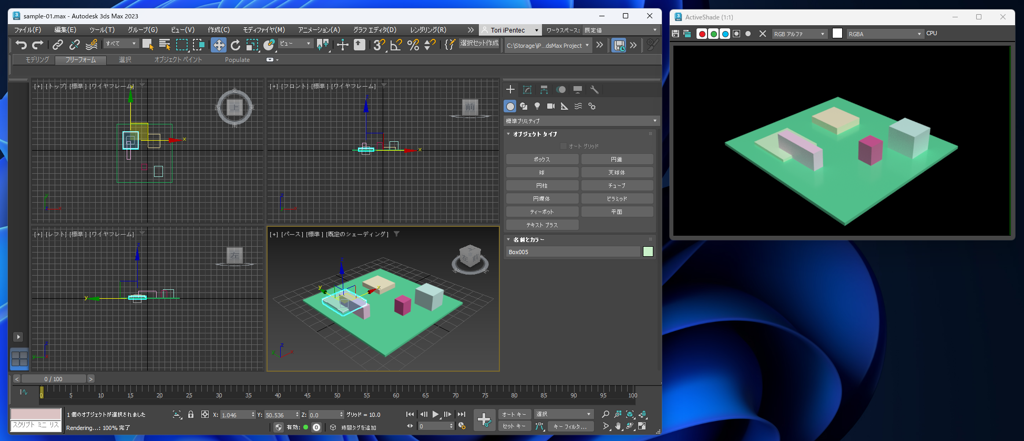This screenshot has width=1024, height=441.
Task: Click the Maximize Viewport Toggle icon
Action: click(642, 427)
